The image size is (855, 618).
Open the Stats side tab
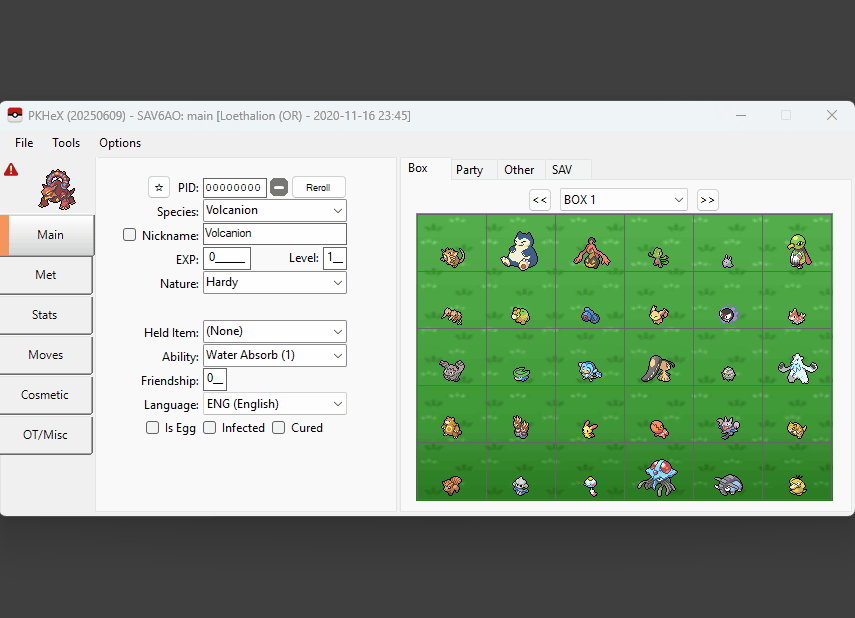coord(46,315)
